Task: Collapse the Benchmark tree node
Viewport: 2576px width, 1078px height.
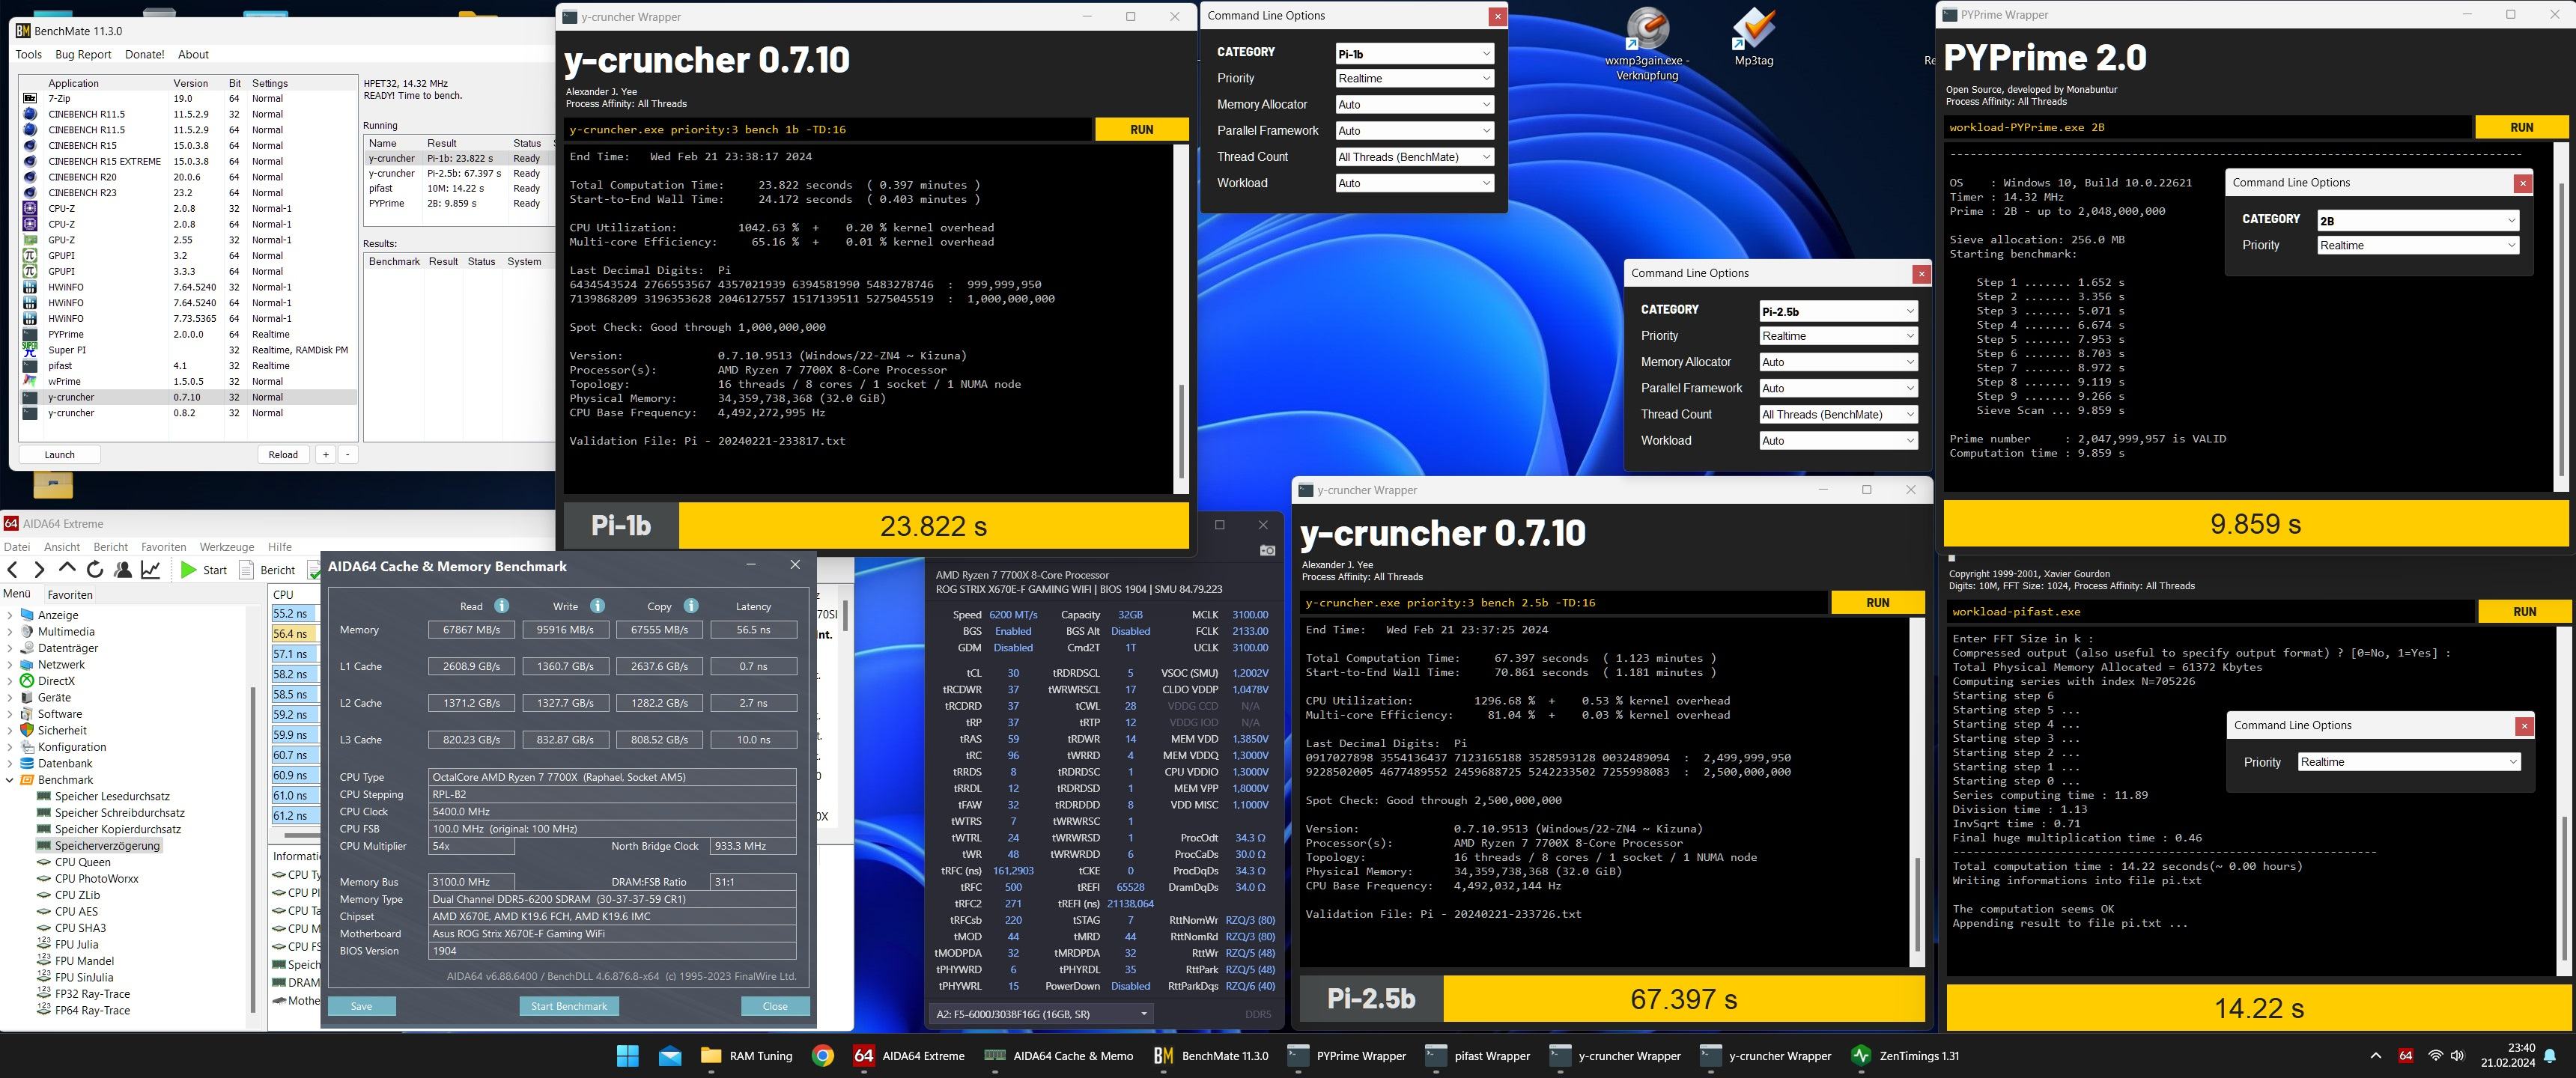Action: coord(10,780)
